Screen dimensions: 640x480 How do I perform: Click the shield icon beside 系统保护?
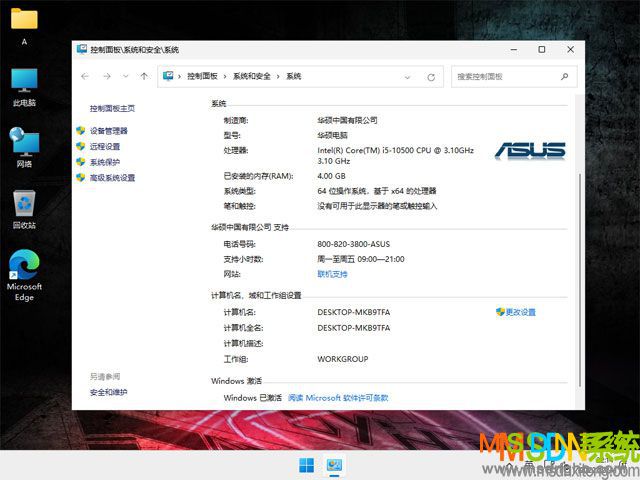(80, 162)
